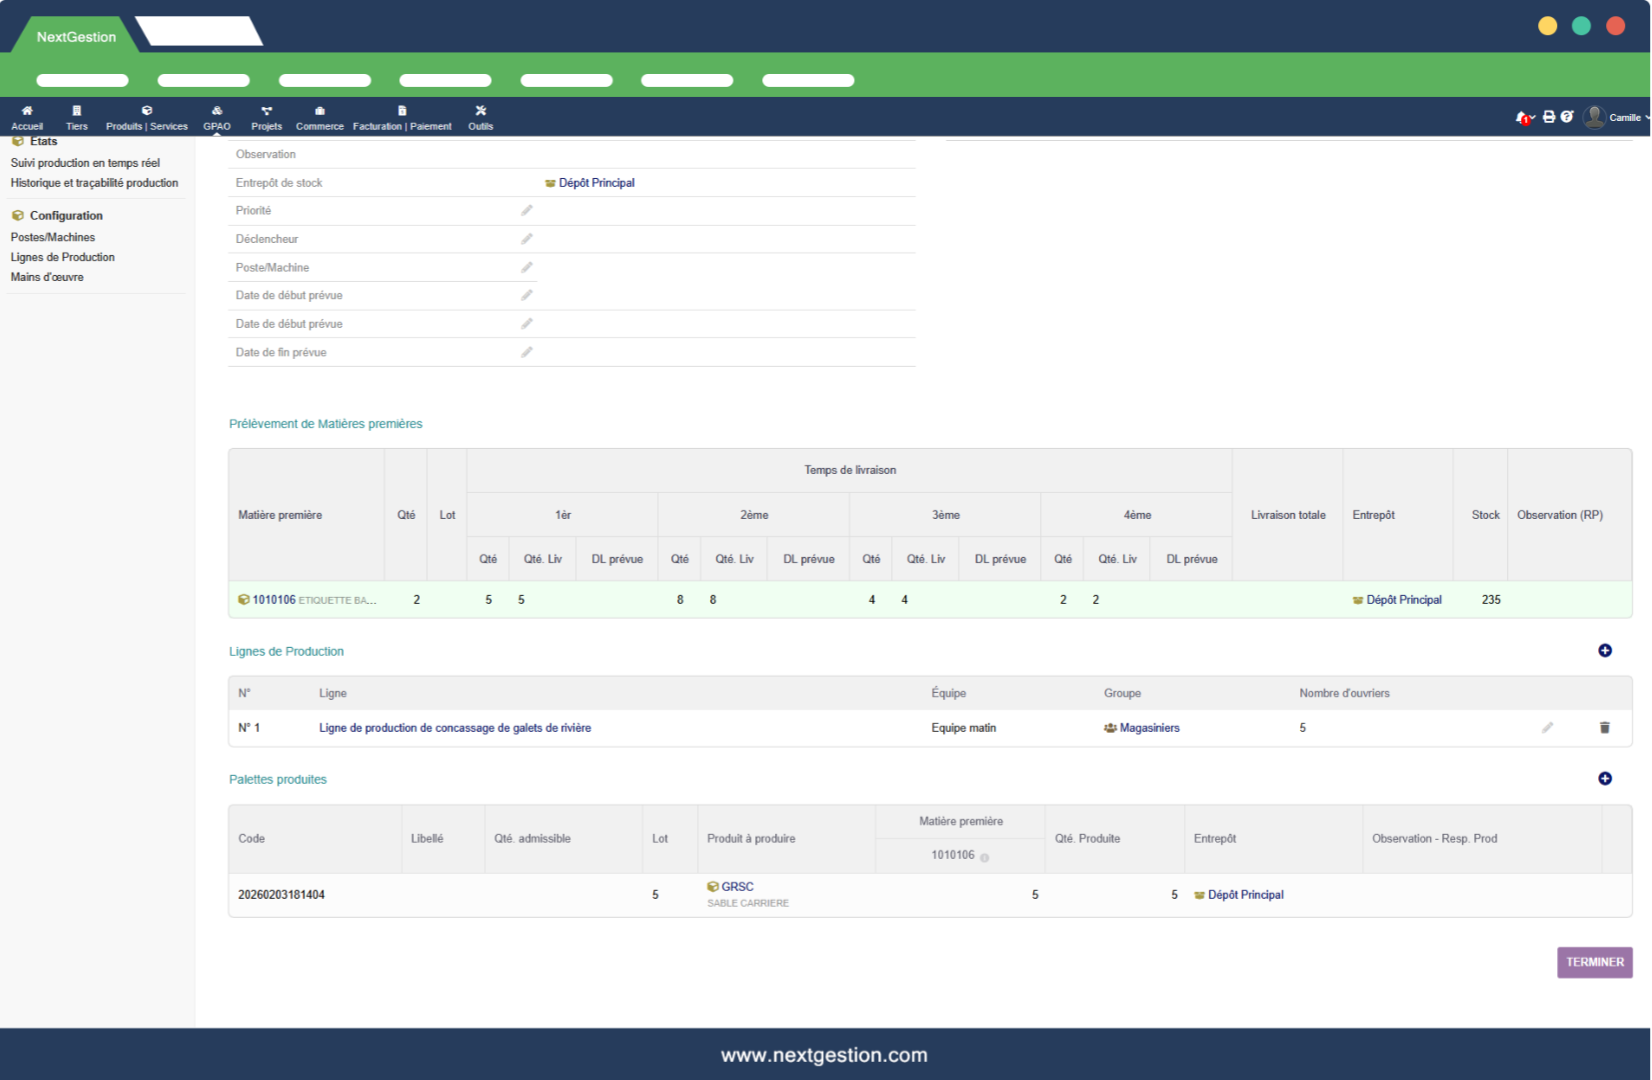Click the print icon in header
The width and height of the screenshot is (1652, 1080).
(x=1549, y=117)
